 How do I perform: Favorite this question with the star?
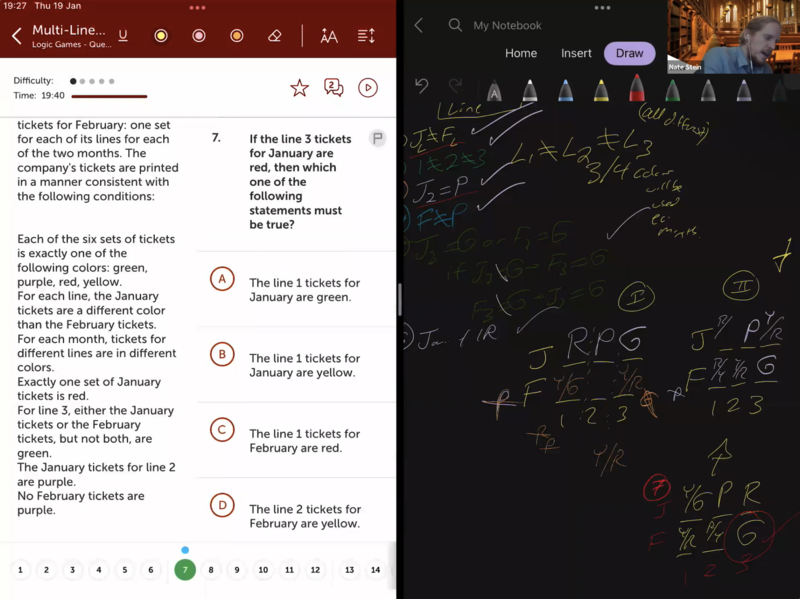pos(299,88)
